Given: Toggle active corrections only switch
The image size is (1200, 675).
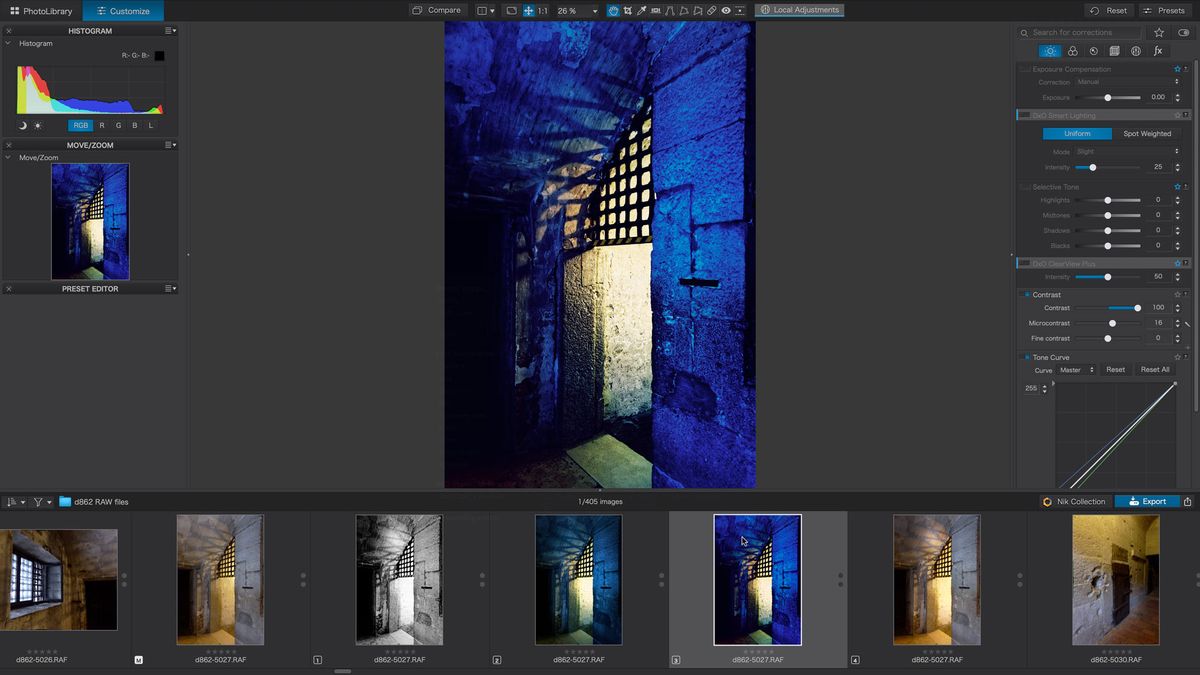Looking at the screenshot, I should pos(1184,32).
